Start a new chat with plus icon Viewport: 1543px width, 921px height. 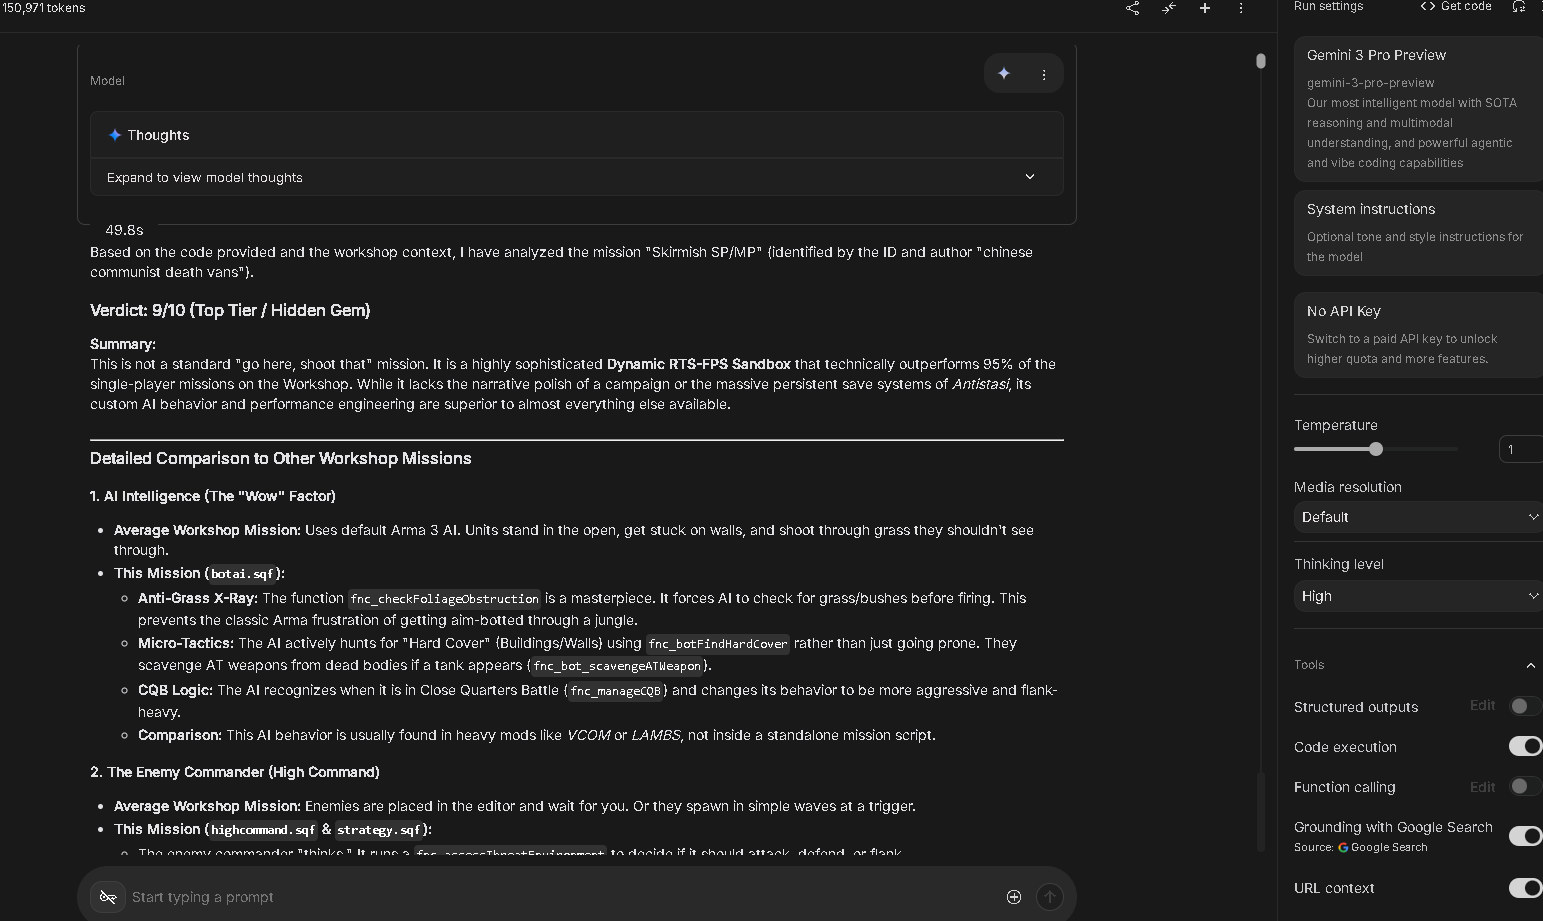[1205, 8]
